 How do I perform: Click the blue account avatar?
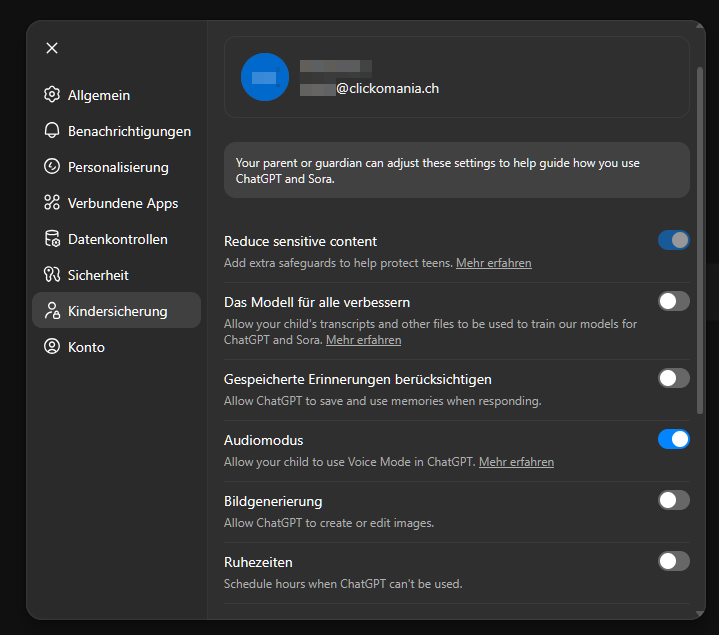coord(265,78)
